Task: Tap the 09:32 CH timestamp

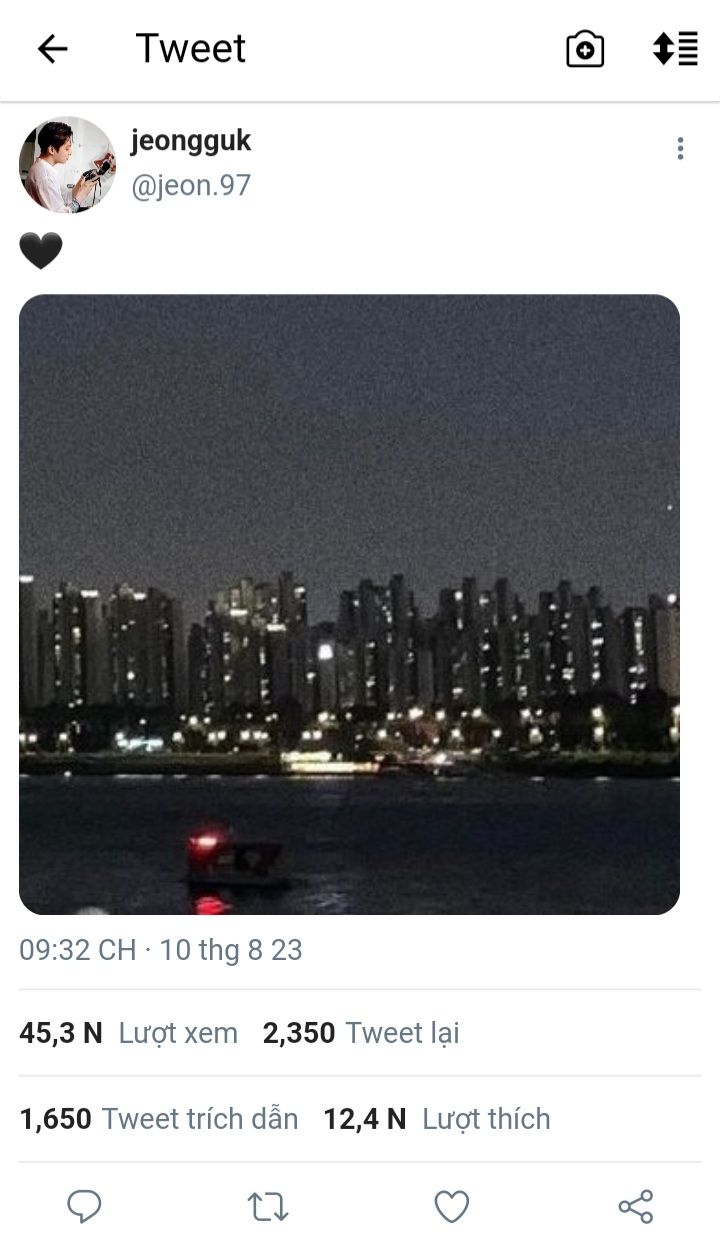Action: [x=78, y=950]
